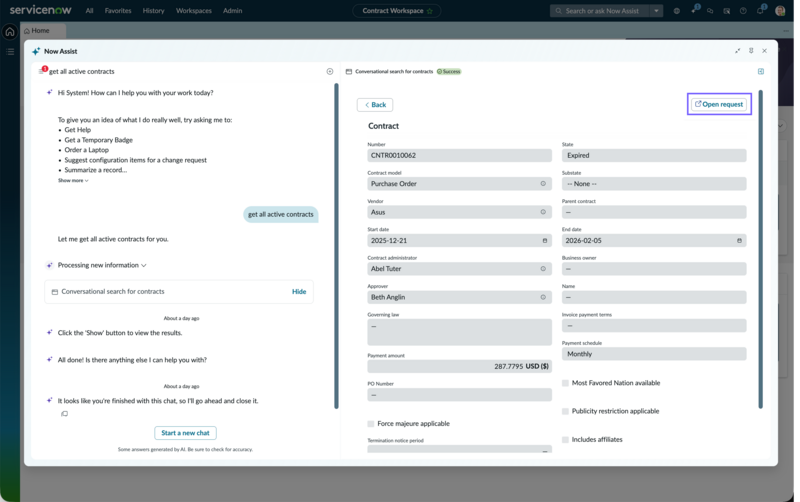Viewport: 800px width, 502px height.
Task: Star the Contract Workspace favorite icon
Action: click(430, 11)
